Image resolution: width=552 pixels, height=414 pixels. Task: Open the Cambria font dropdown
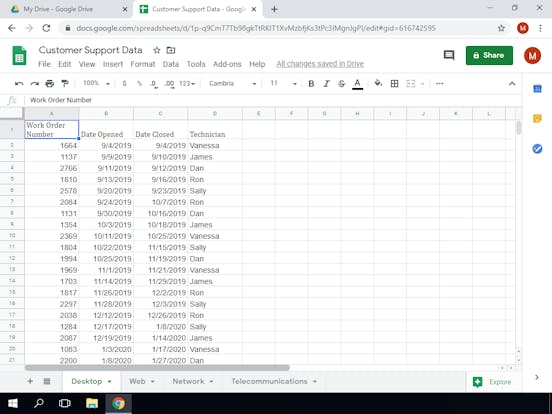point(232,83)
